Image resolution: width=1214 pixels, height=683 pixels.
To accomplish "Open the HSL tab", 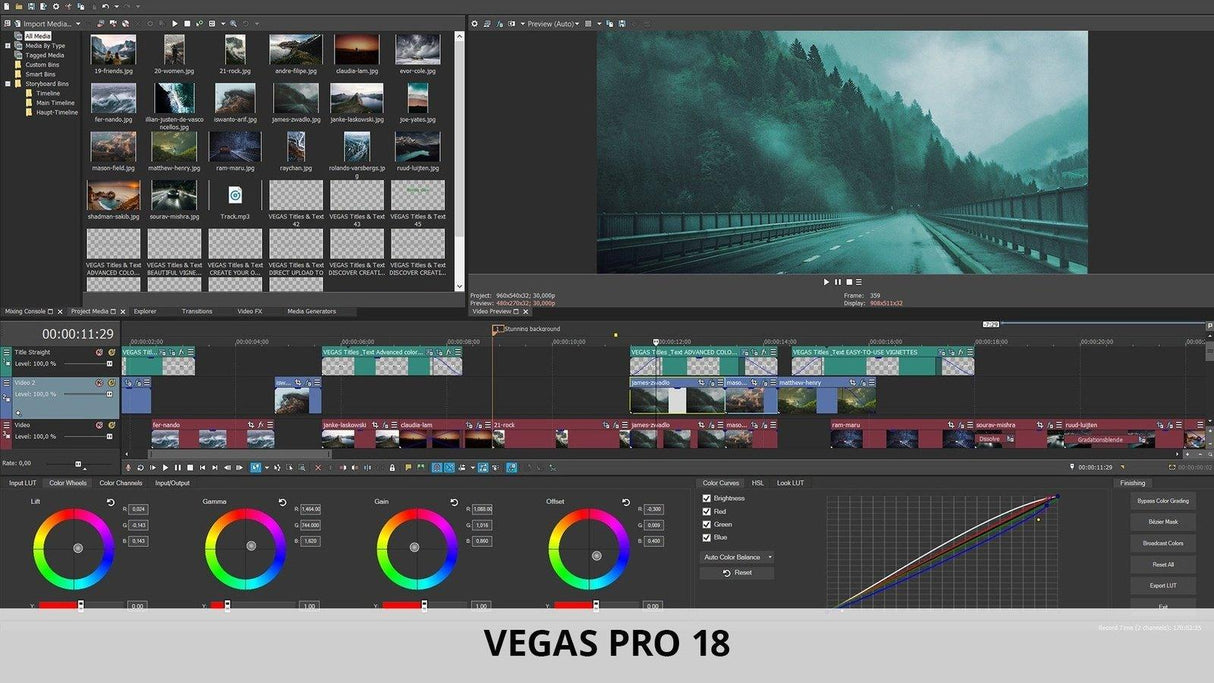I will click(758, 483).
